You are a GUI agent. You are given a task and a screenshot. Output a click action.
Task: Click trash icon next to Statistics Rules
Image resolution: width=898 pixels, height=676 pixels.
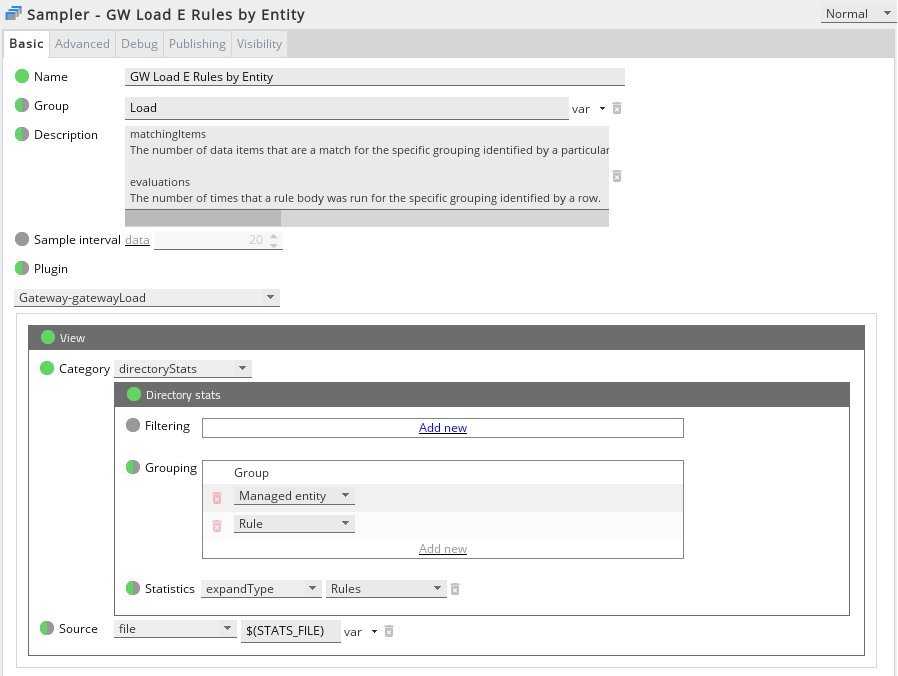click(455, 589)
